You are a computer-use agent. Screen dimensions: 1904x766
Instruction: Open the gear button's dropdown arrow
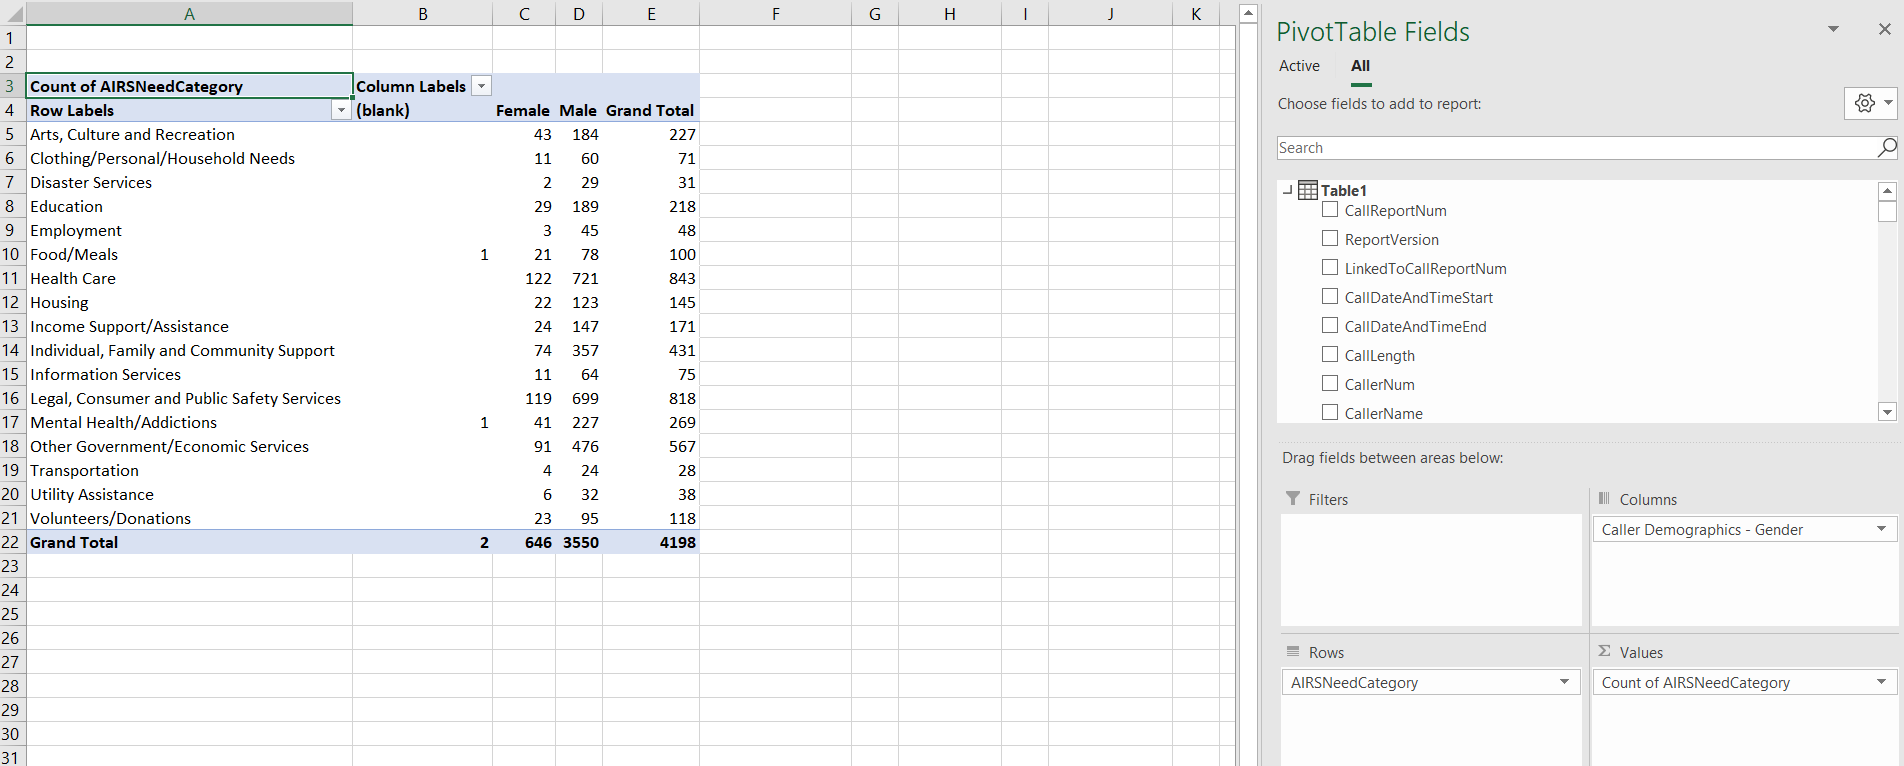(x=1888, y=103)
